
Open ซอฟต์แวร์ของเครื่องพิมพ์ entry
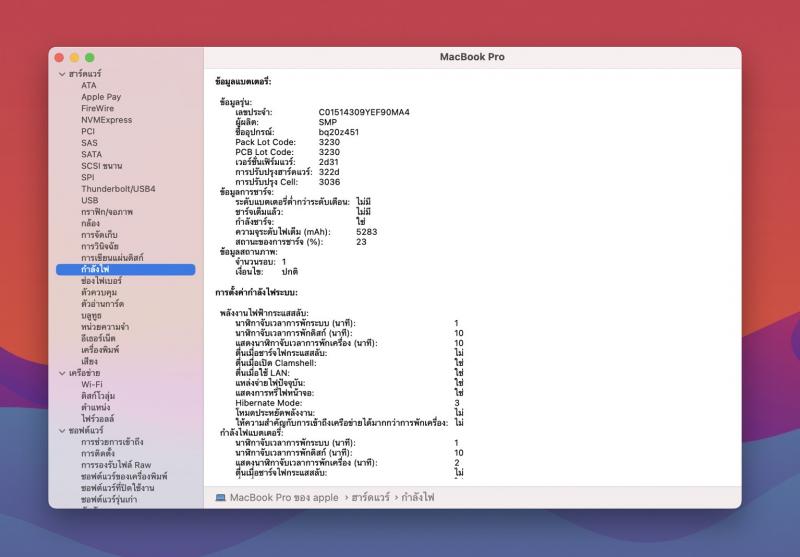click(x=124, y=476)
